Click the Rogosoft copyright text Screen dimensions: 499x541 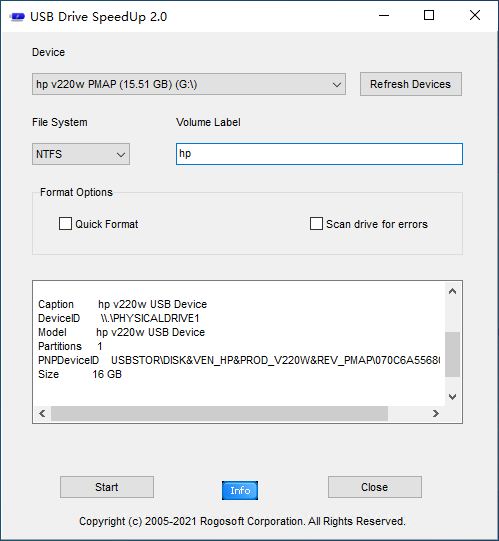242,521
